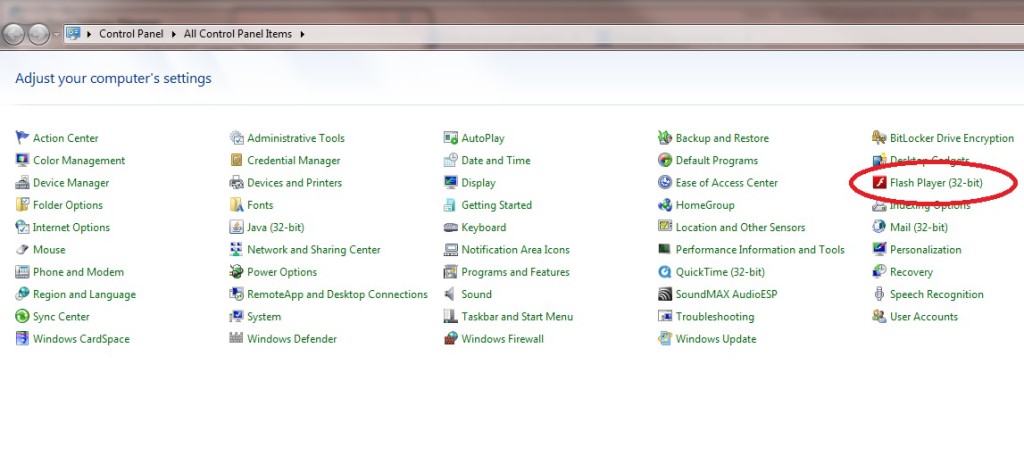This screenshot has height=456, width=1024.
Task: Open the Sync Center green icon
Action: click(22, 316)
